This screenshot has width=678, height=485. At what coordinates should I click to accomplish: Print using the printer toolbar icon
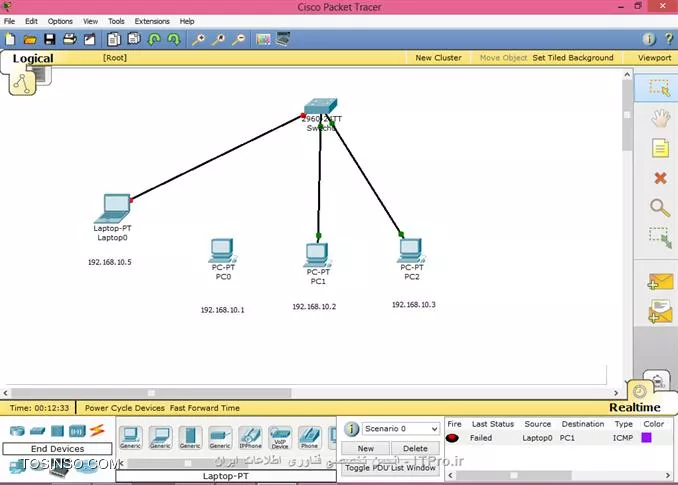pos(70,40)
